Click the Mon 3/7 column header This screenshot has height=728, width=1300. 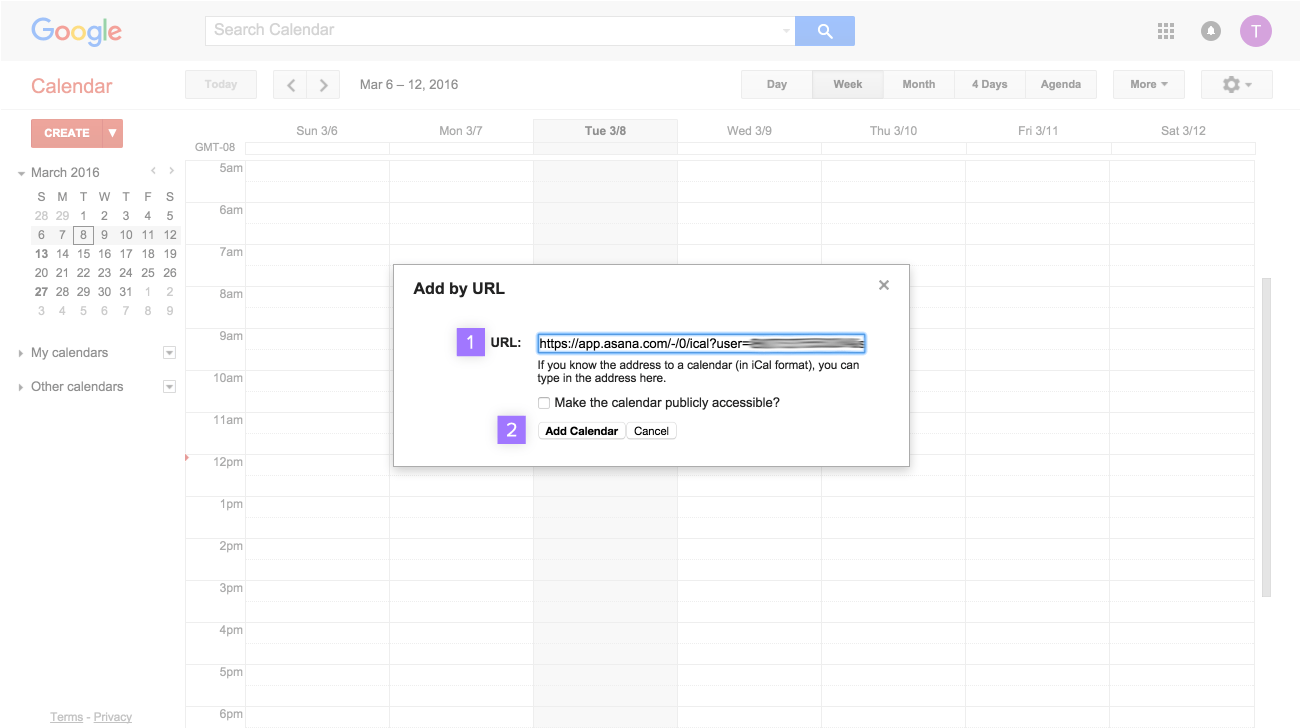[x=461, y=131]
